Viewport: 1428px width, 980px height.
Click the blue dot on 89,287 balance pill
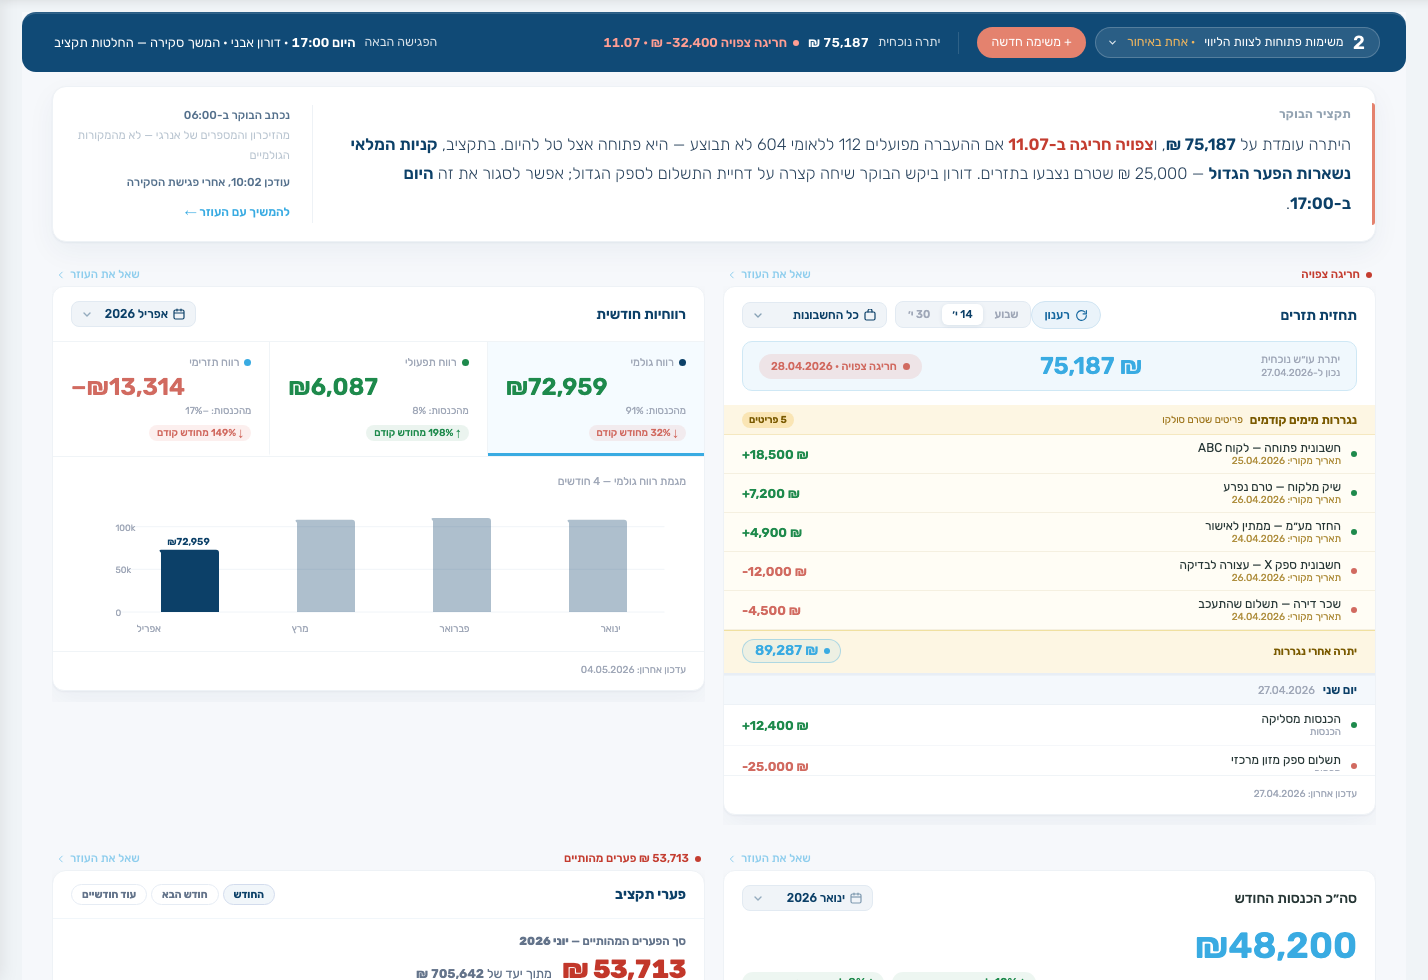(827, 651)
